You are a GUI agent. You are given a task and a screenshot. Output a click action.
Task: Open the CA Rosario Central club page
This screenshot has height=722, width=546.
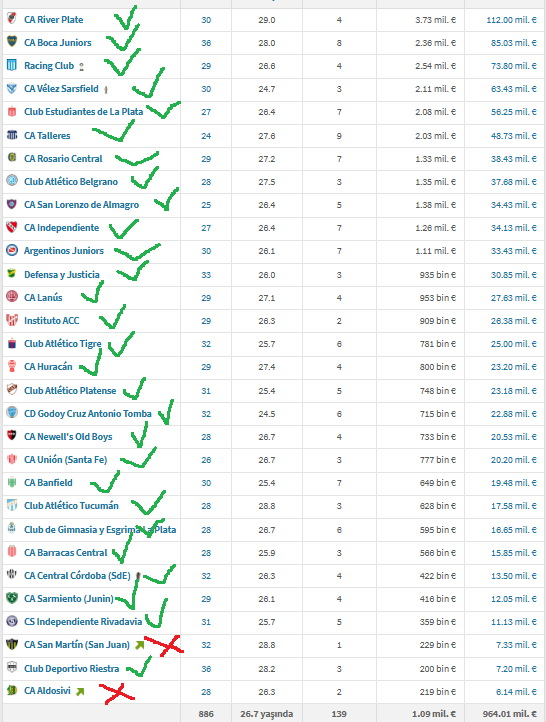(63, 159)
